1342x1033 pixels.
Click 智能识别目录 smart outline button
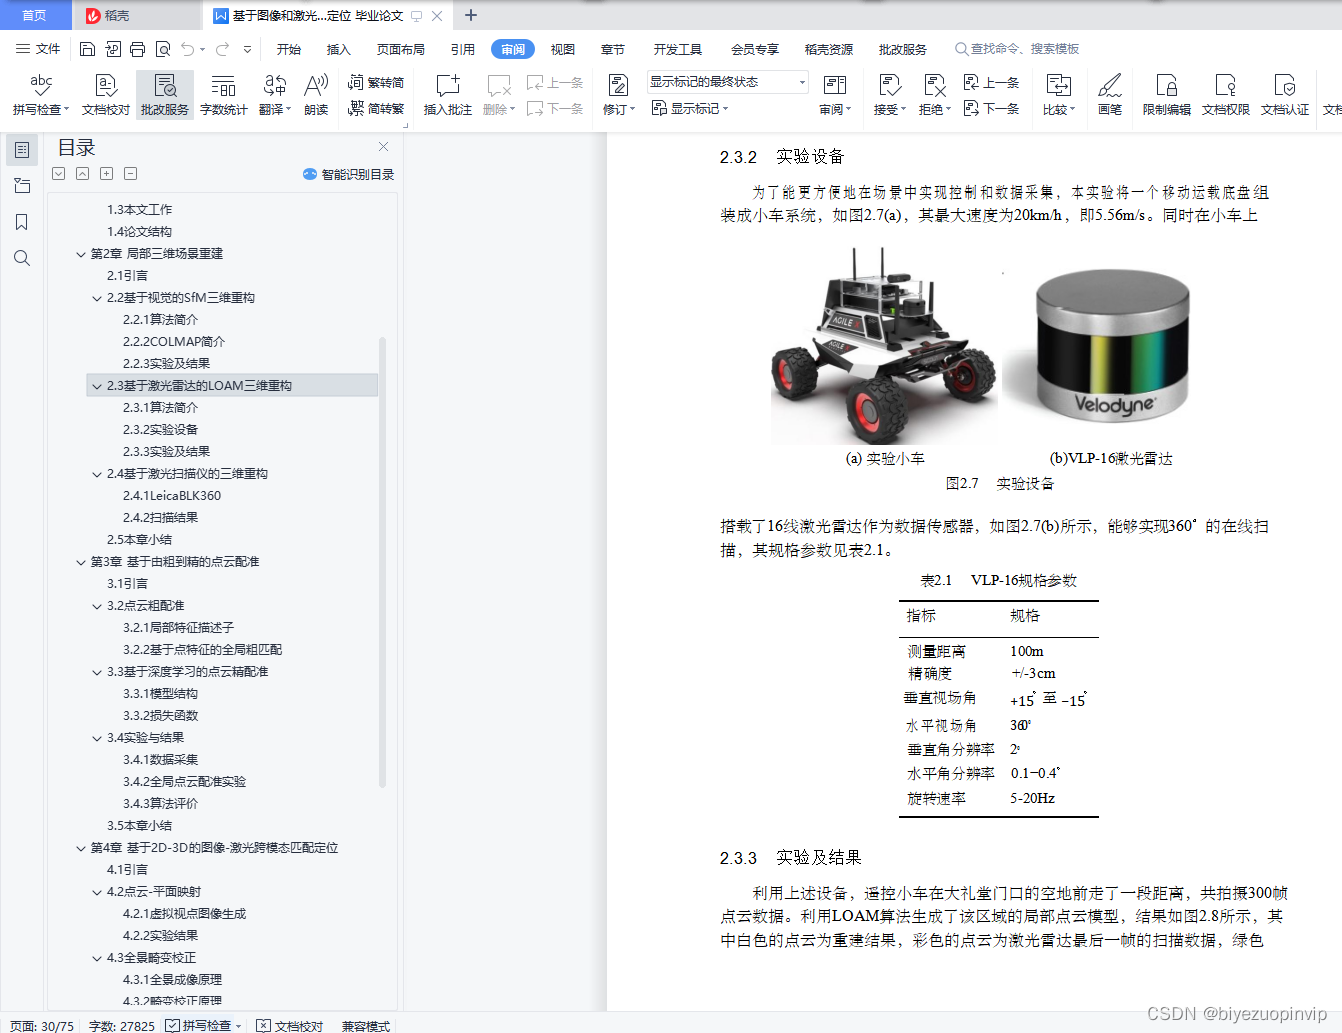pos(348,174)
